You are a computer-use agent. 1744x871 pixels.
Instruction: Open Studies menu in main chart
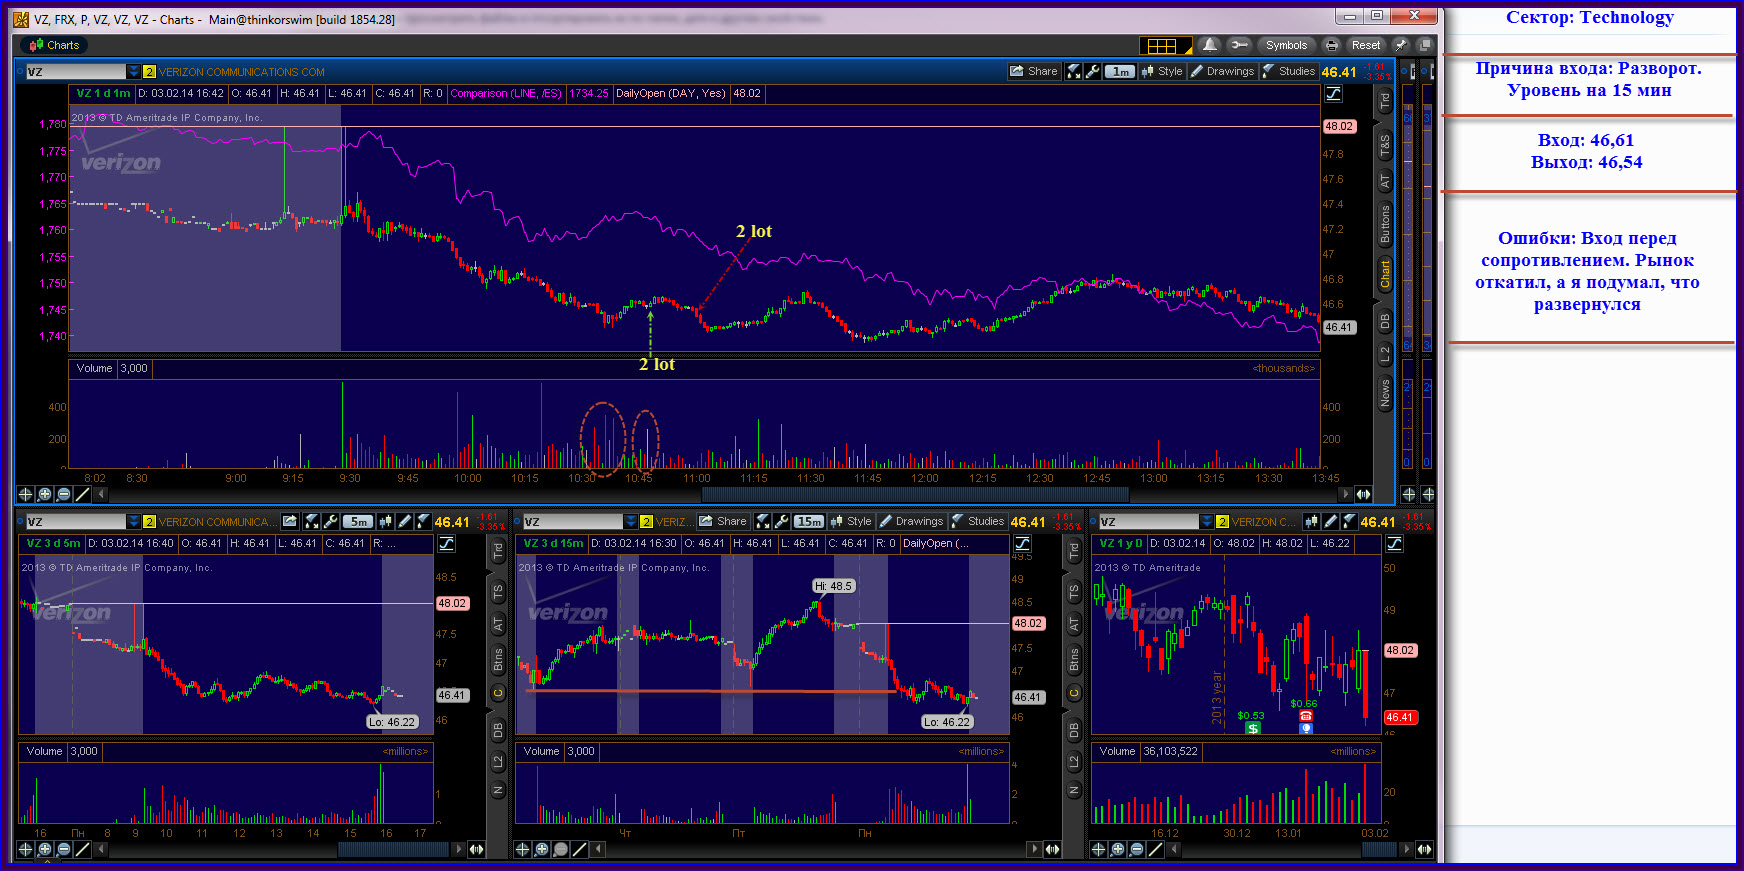(x=1289, y=71)
